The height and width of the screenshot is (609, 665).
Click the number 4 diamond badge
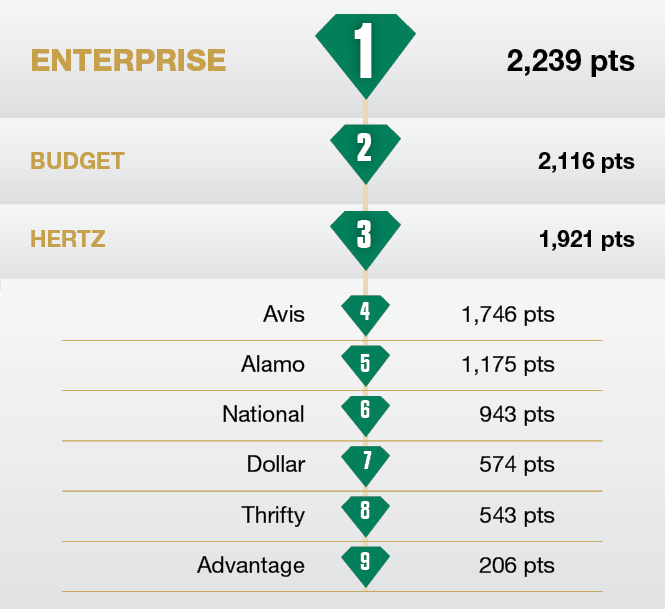pos(365,312)
